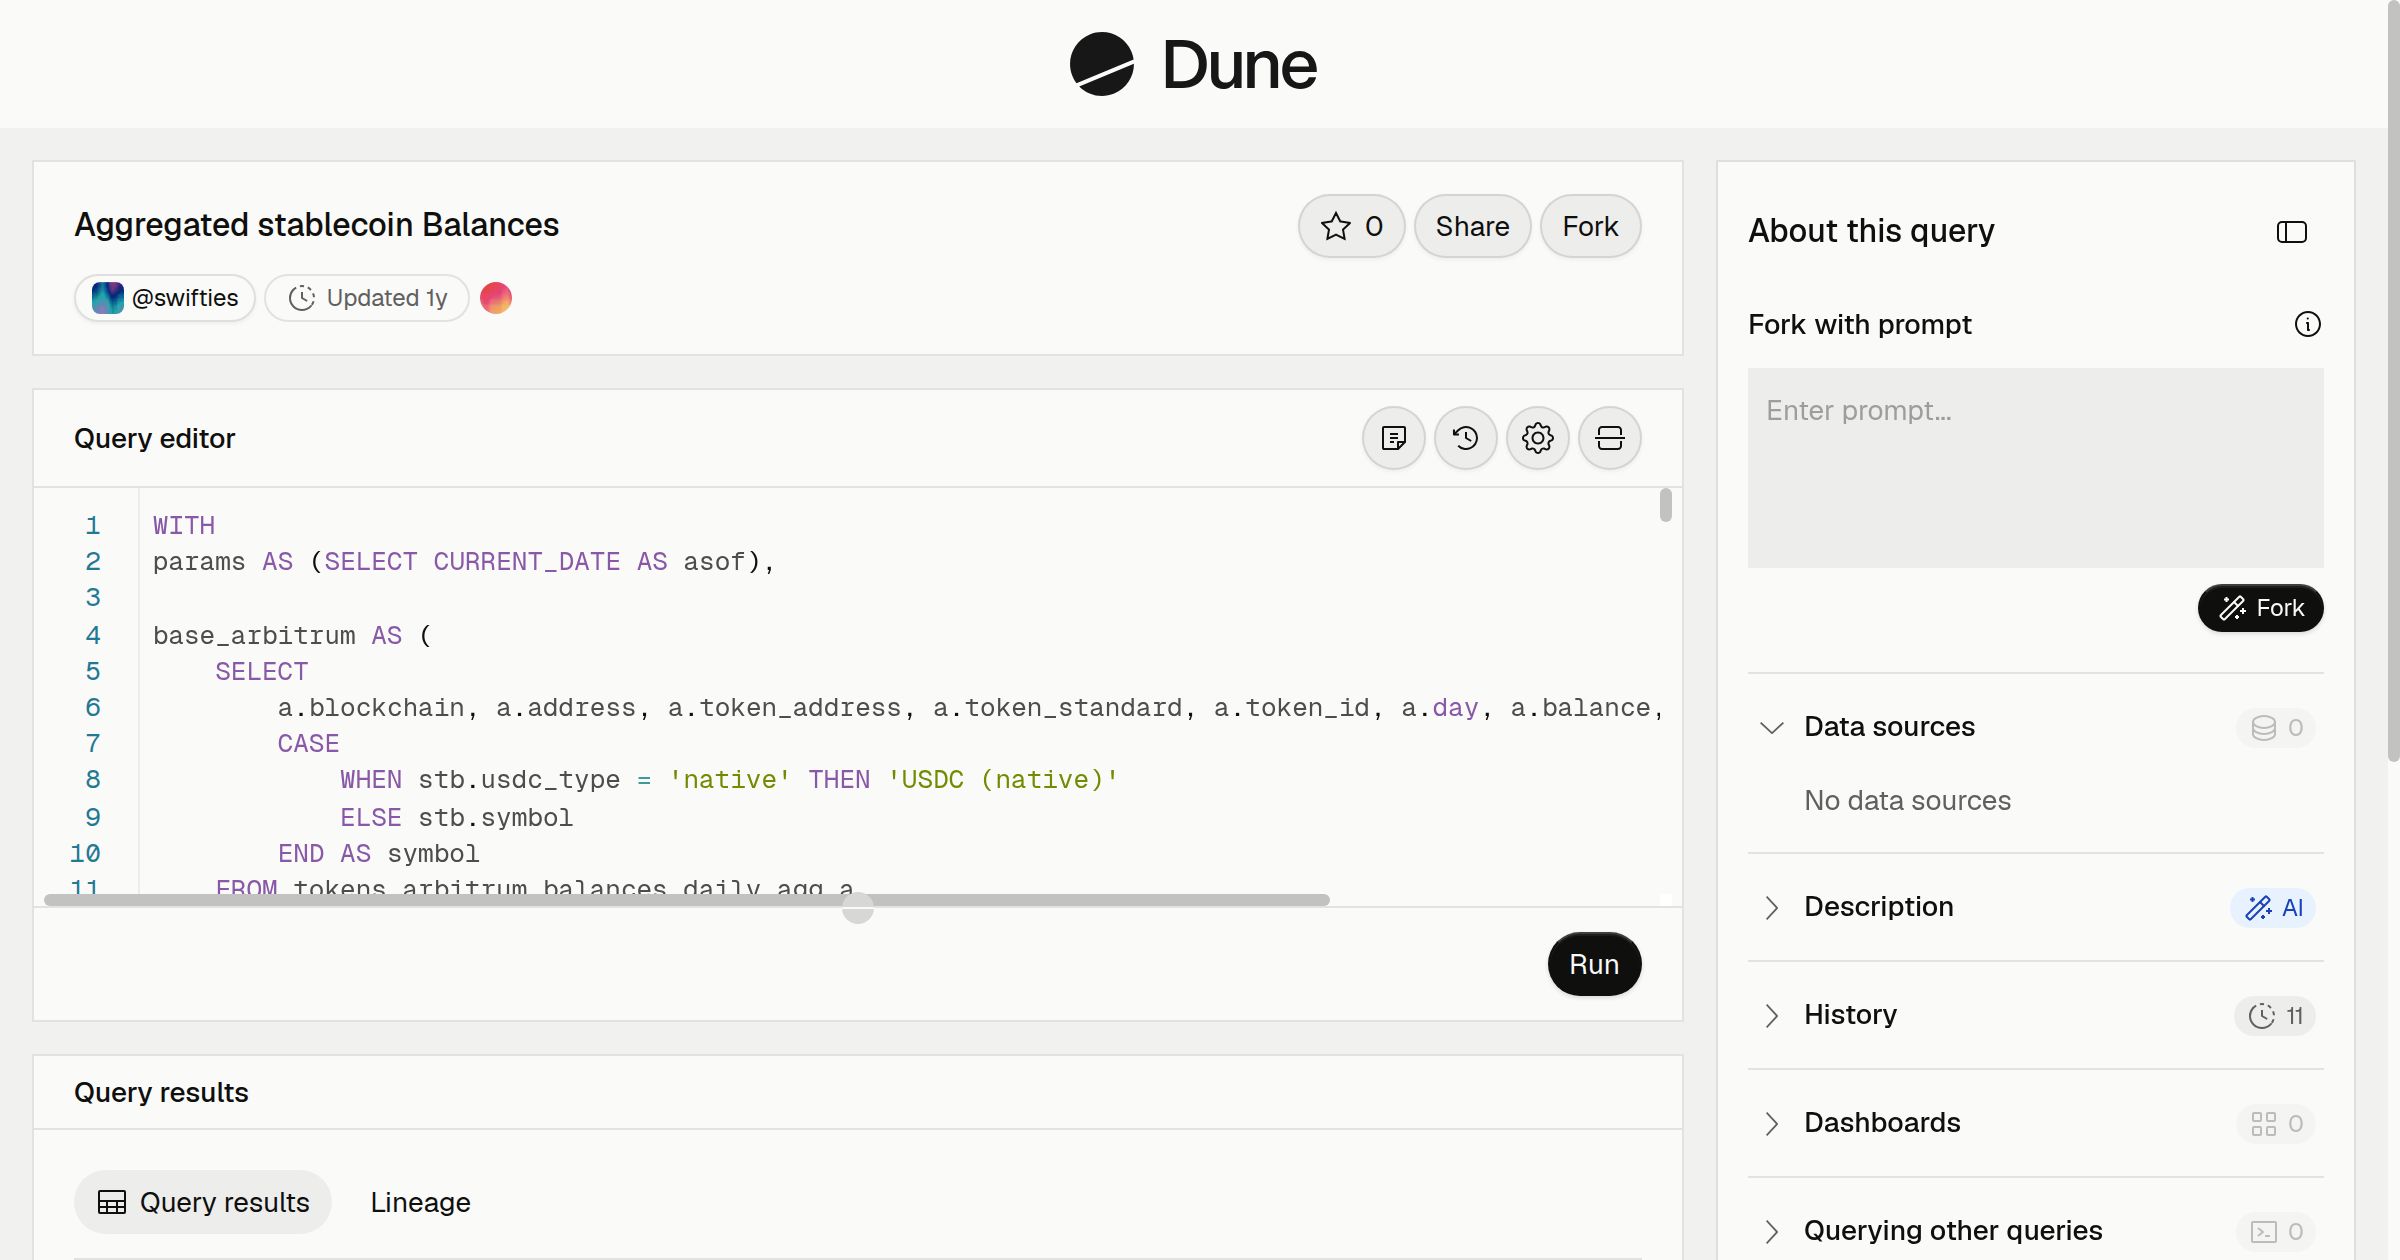Click base_arbitrum on line 4
The image size is (2400, 1260).
coord(254,635)
